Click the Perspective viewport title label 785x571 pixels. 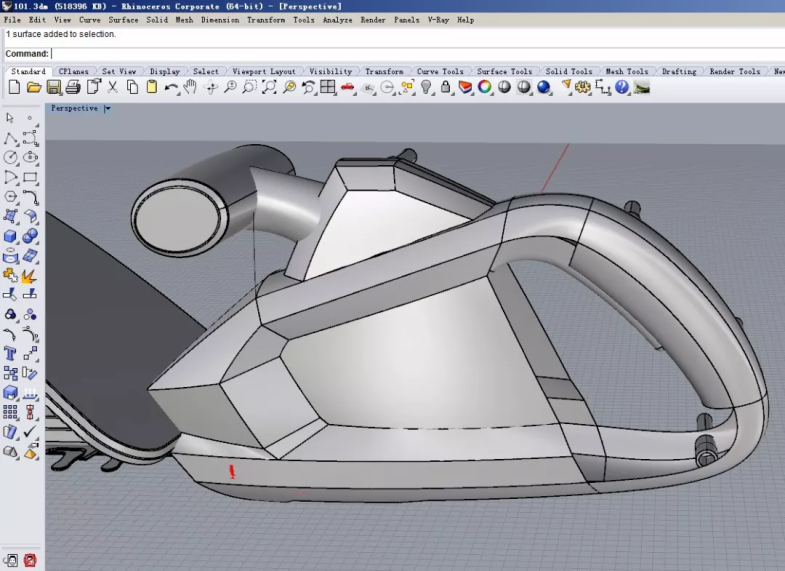(74, 109)
